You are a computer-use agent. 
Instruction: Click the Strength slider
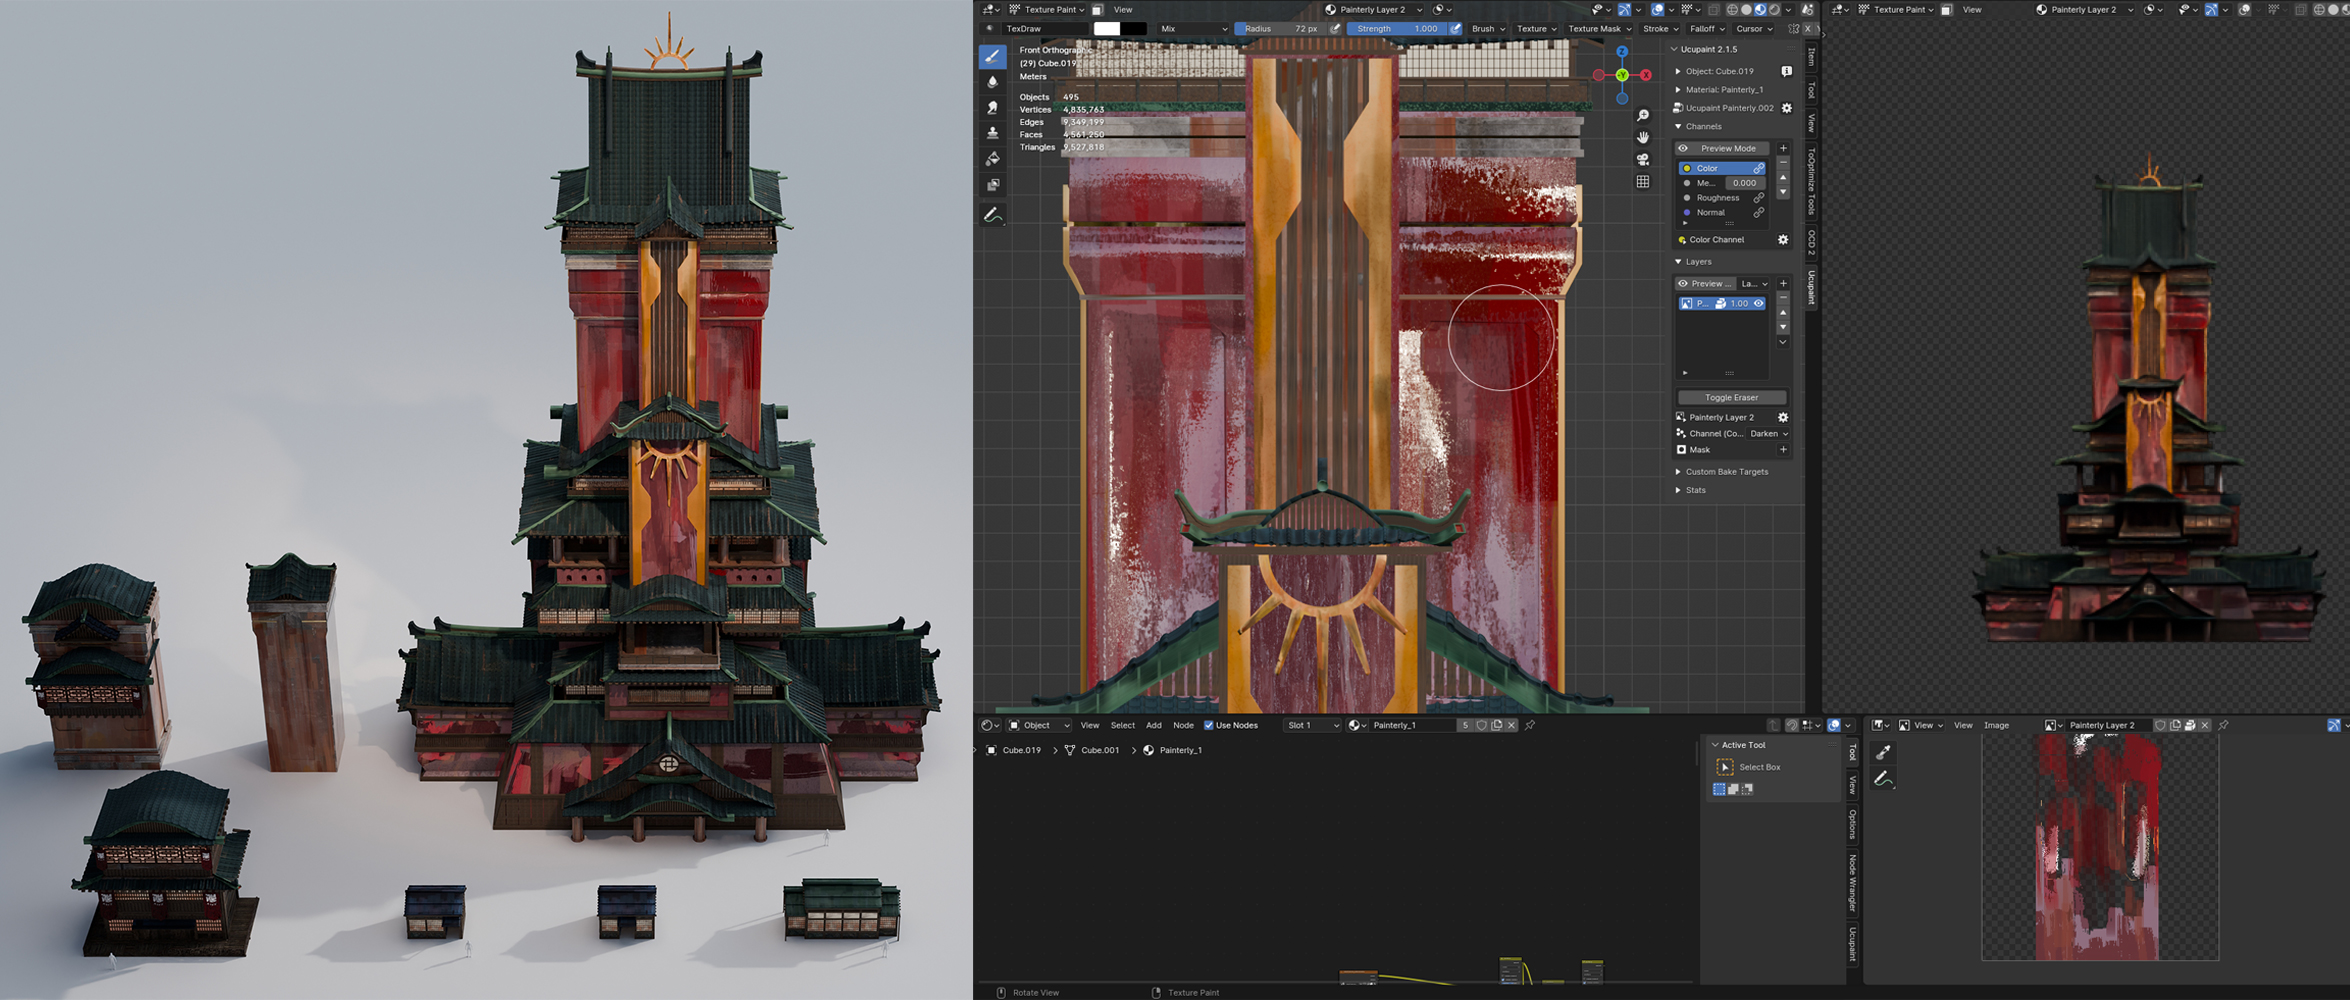1396,29
